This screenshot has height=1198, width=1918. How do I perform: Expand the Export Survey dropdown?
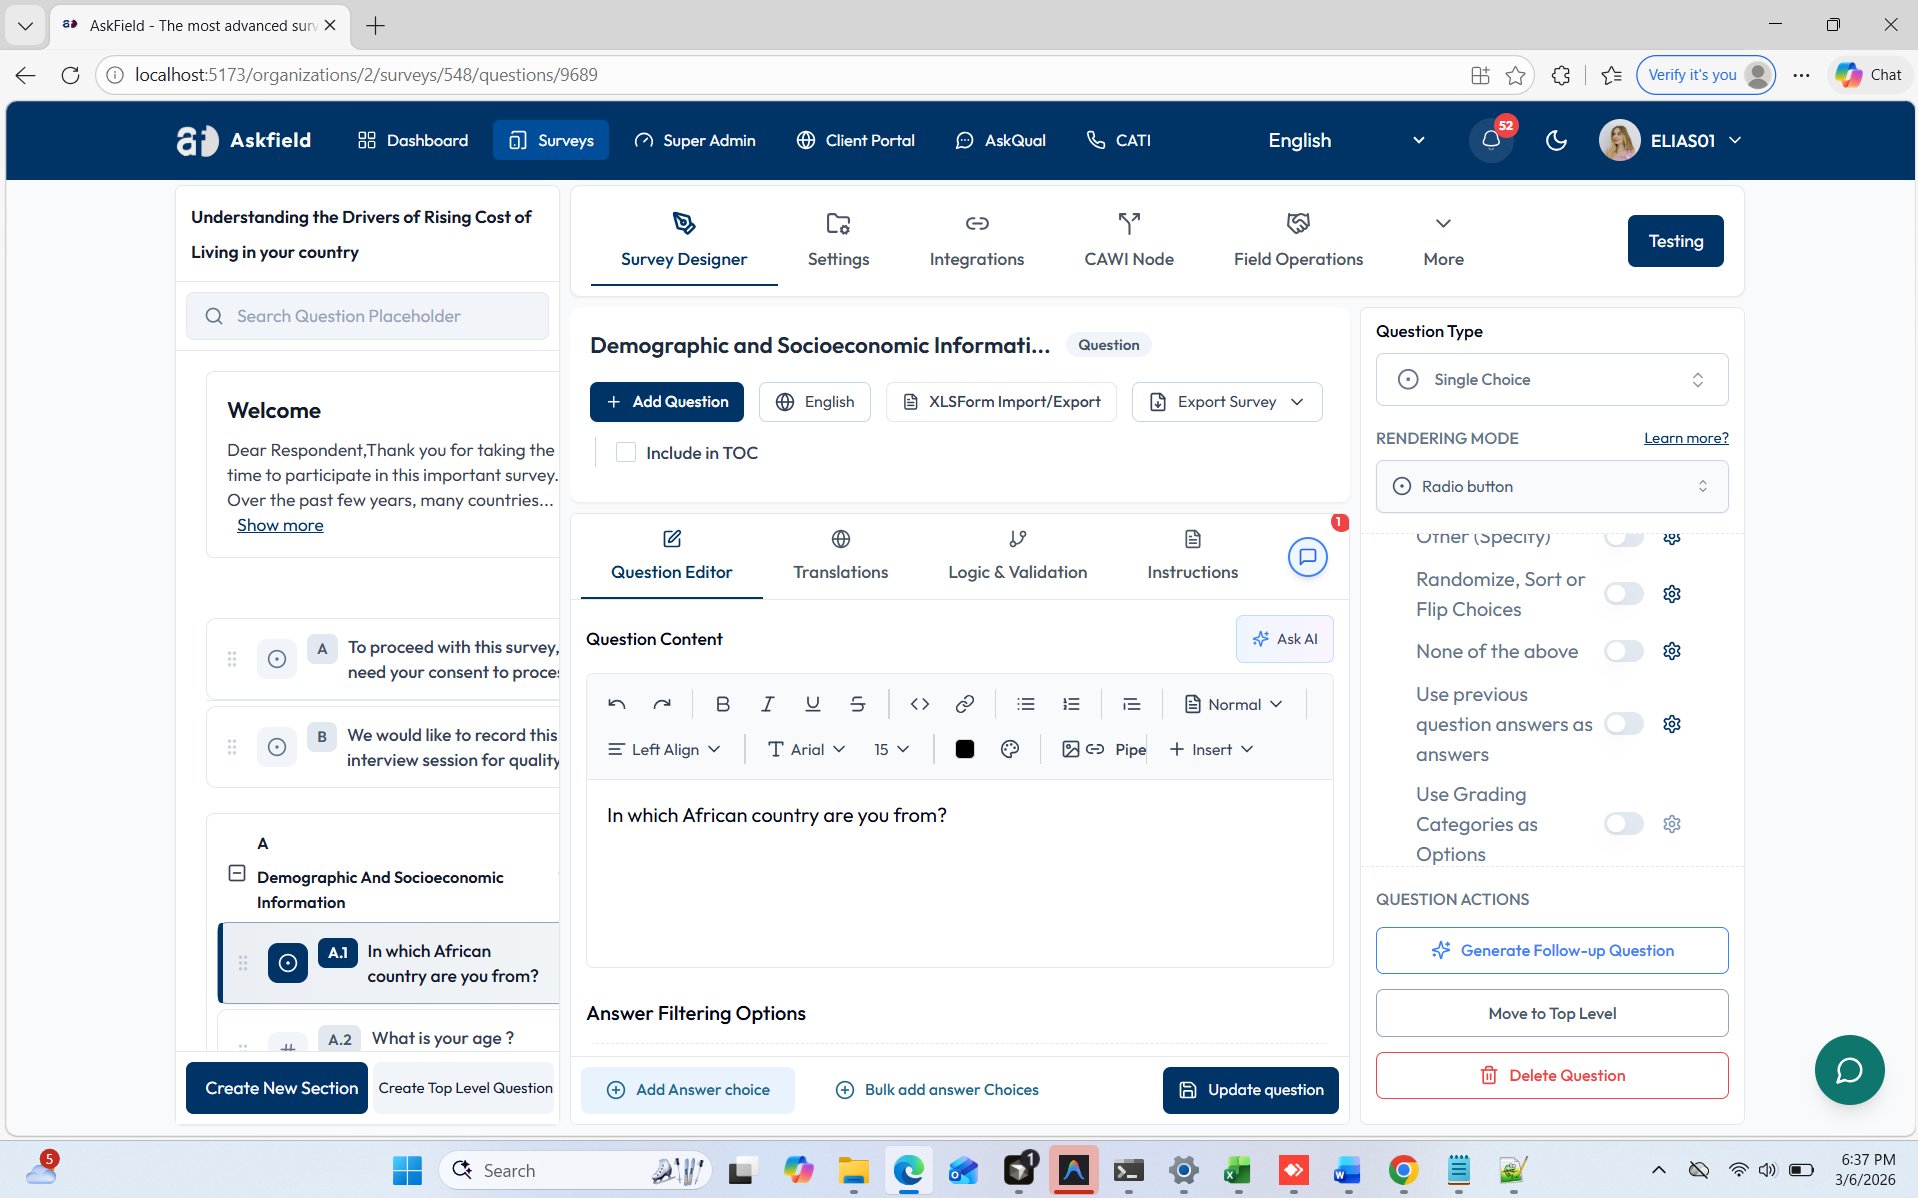point(1227,402)
